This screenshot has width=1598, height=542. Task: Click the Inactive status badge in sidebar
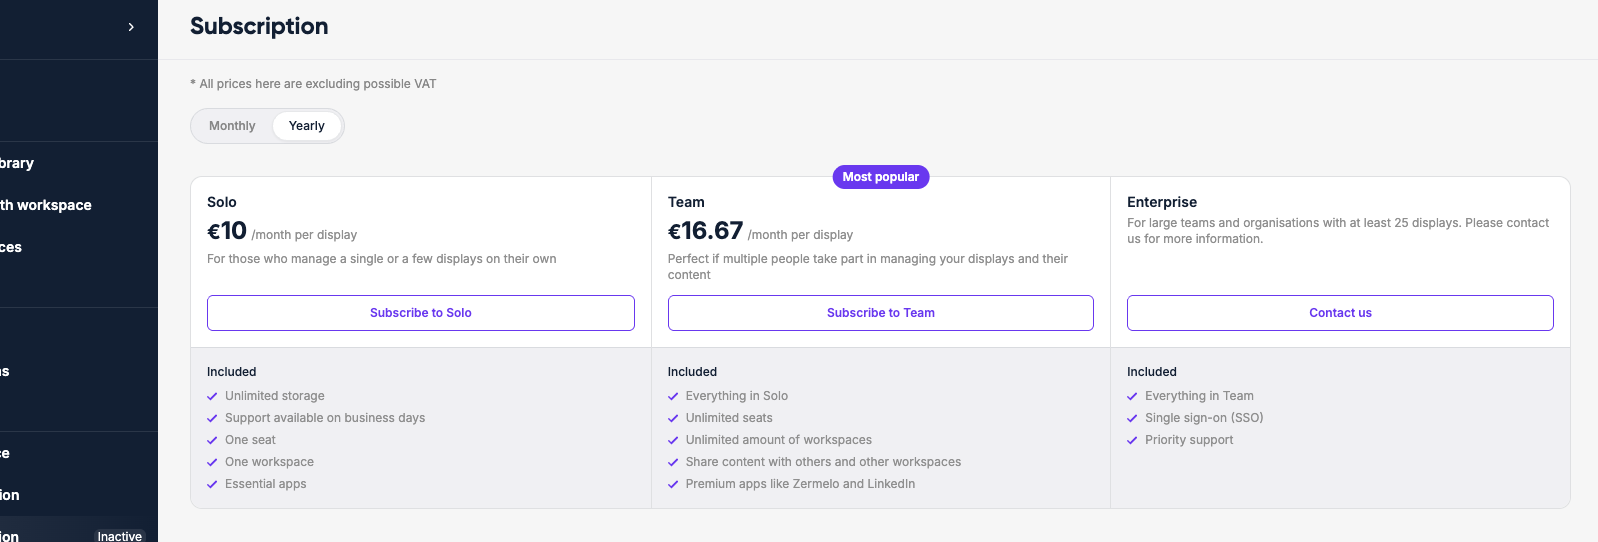click(119, 536)
